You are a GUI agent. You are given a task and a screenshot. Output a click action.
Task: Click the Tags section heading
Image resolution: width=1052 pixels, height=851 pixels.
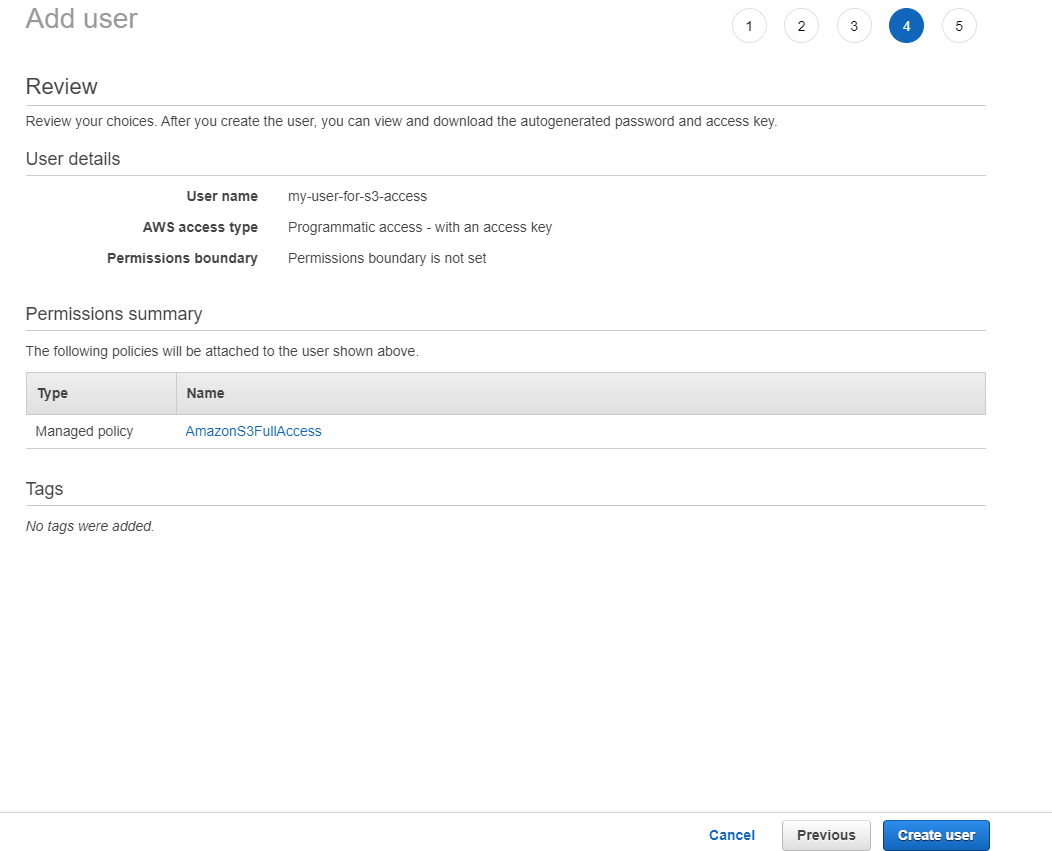44,489
